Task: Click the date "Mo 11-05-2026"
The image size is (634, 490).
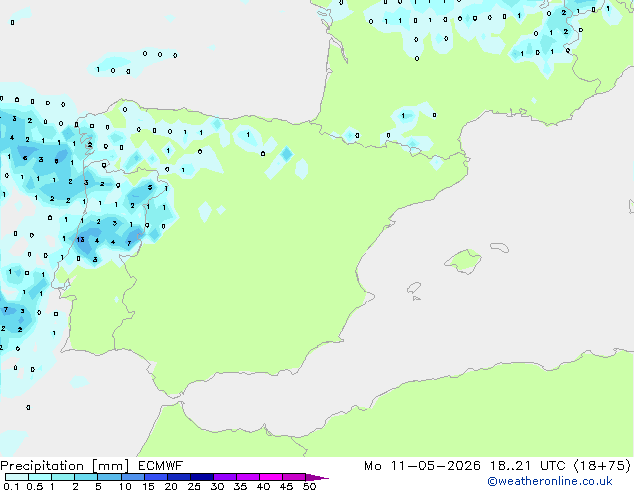Action: pyautogui.click(x=422, y=466)
